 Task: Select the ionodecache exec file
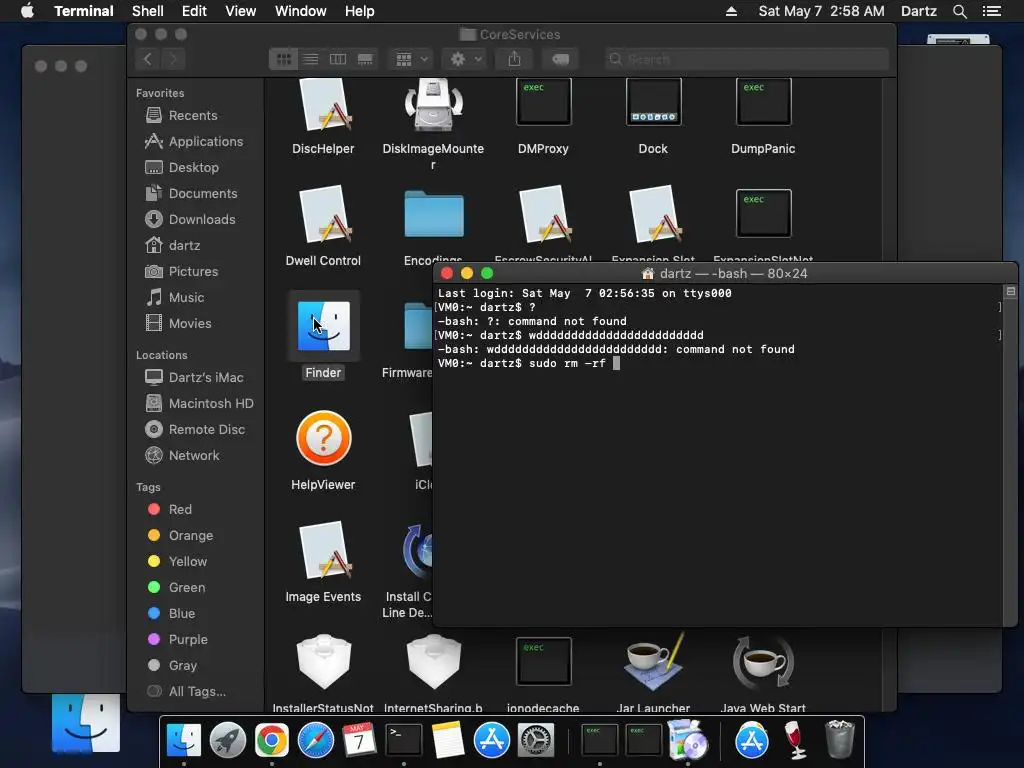click(543, 661)
